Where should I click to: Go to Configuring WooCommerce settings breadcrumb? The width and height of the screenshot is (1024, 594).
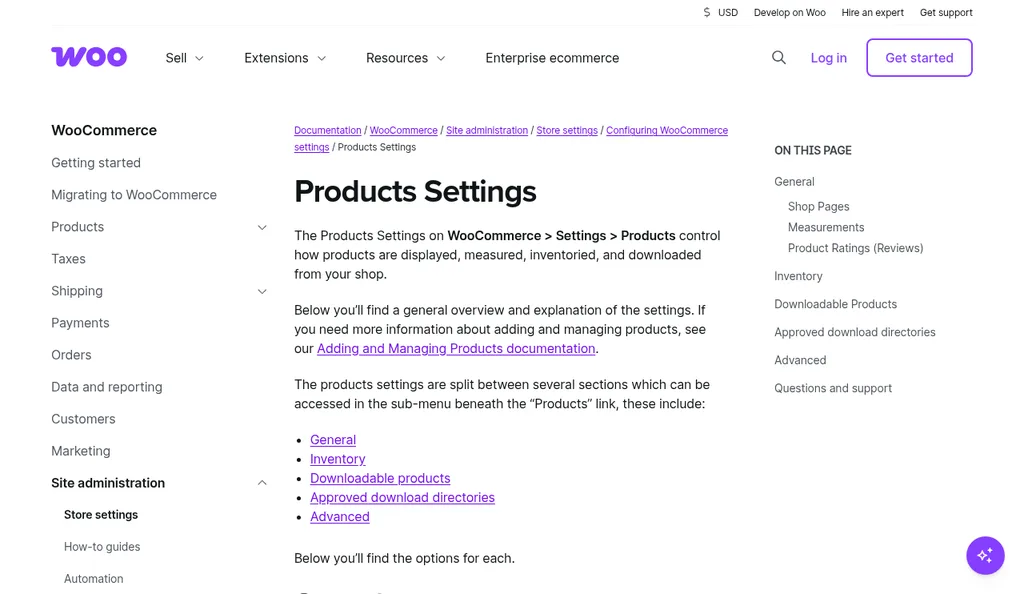(x=667, y=130)
